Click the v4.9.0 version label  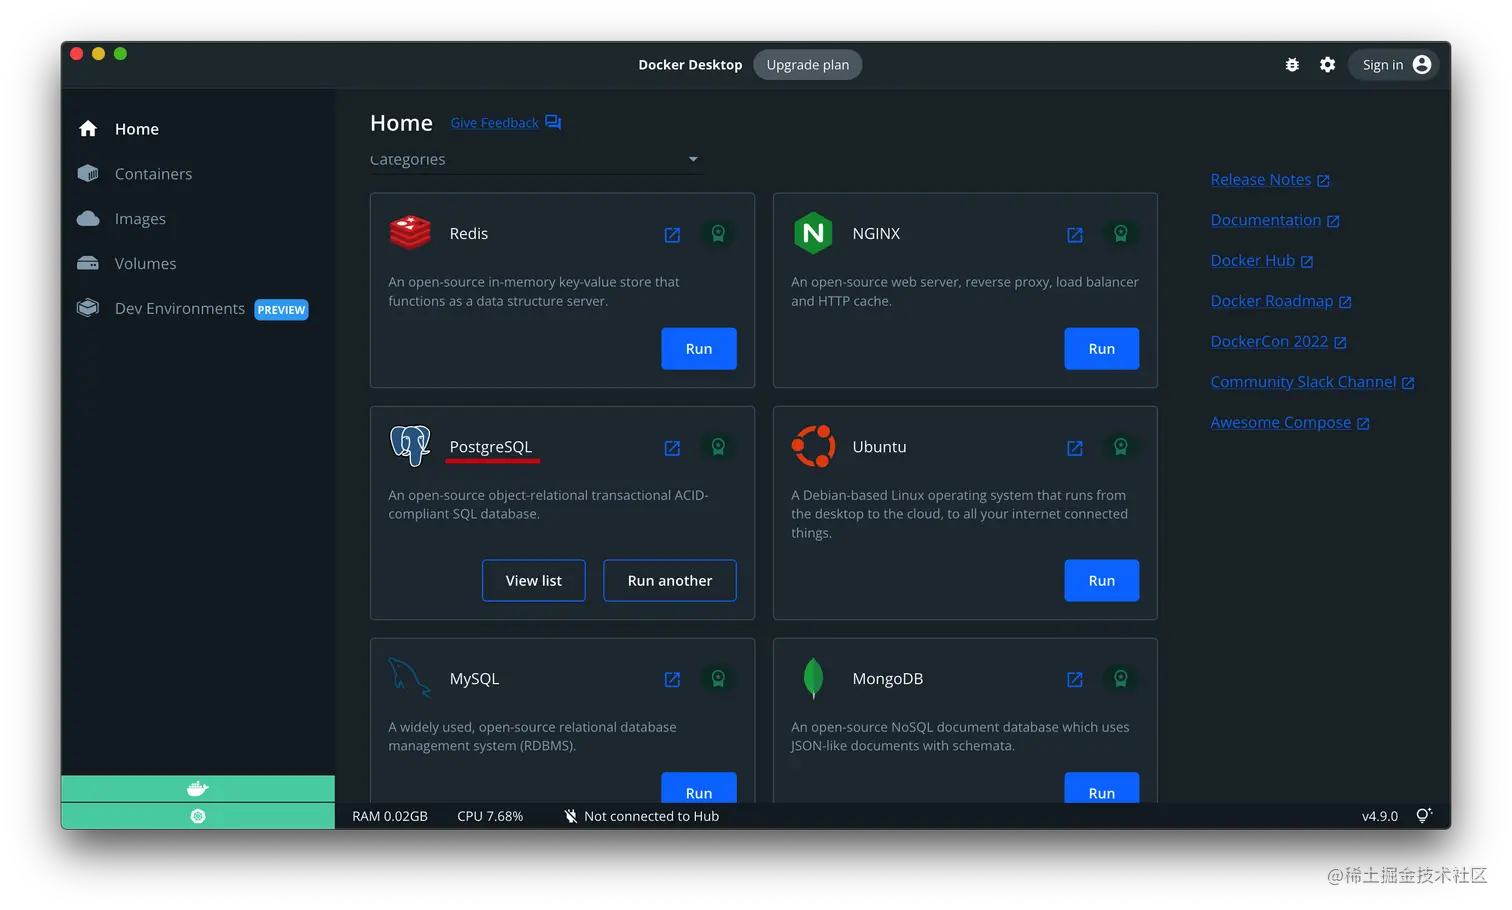click(1380, 817)
